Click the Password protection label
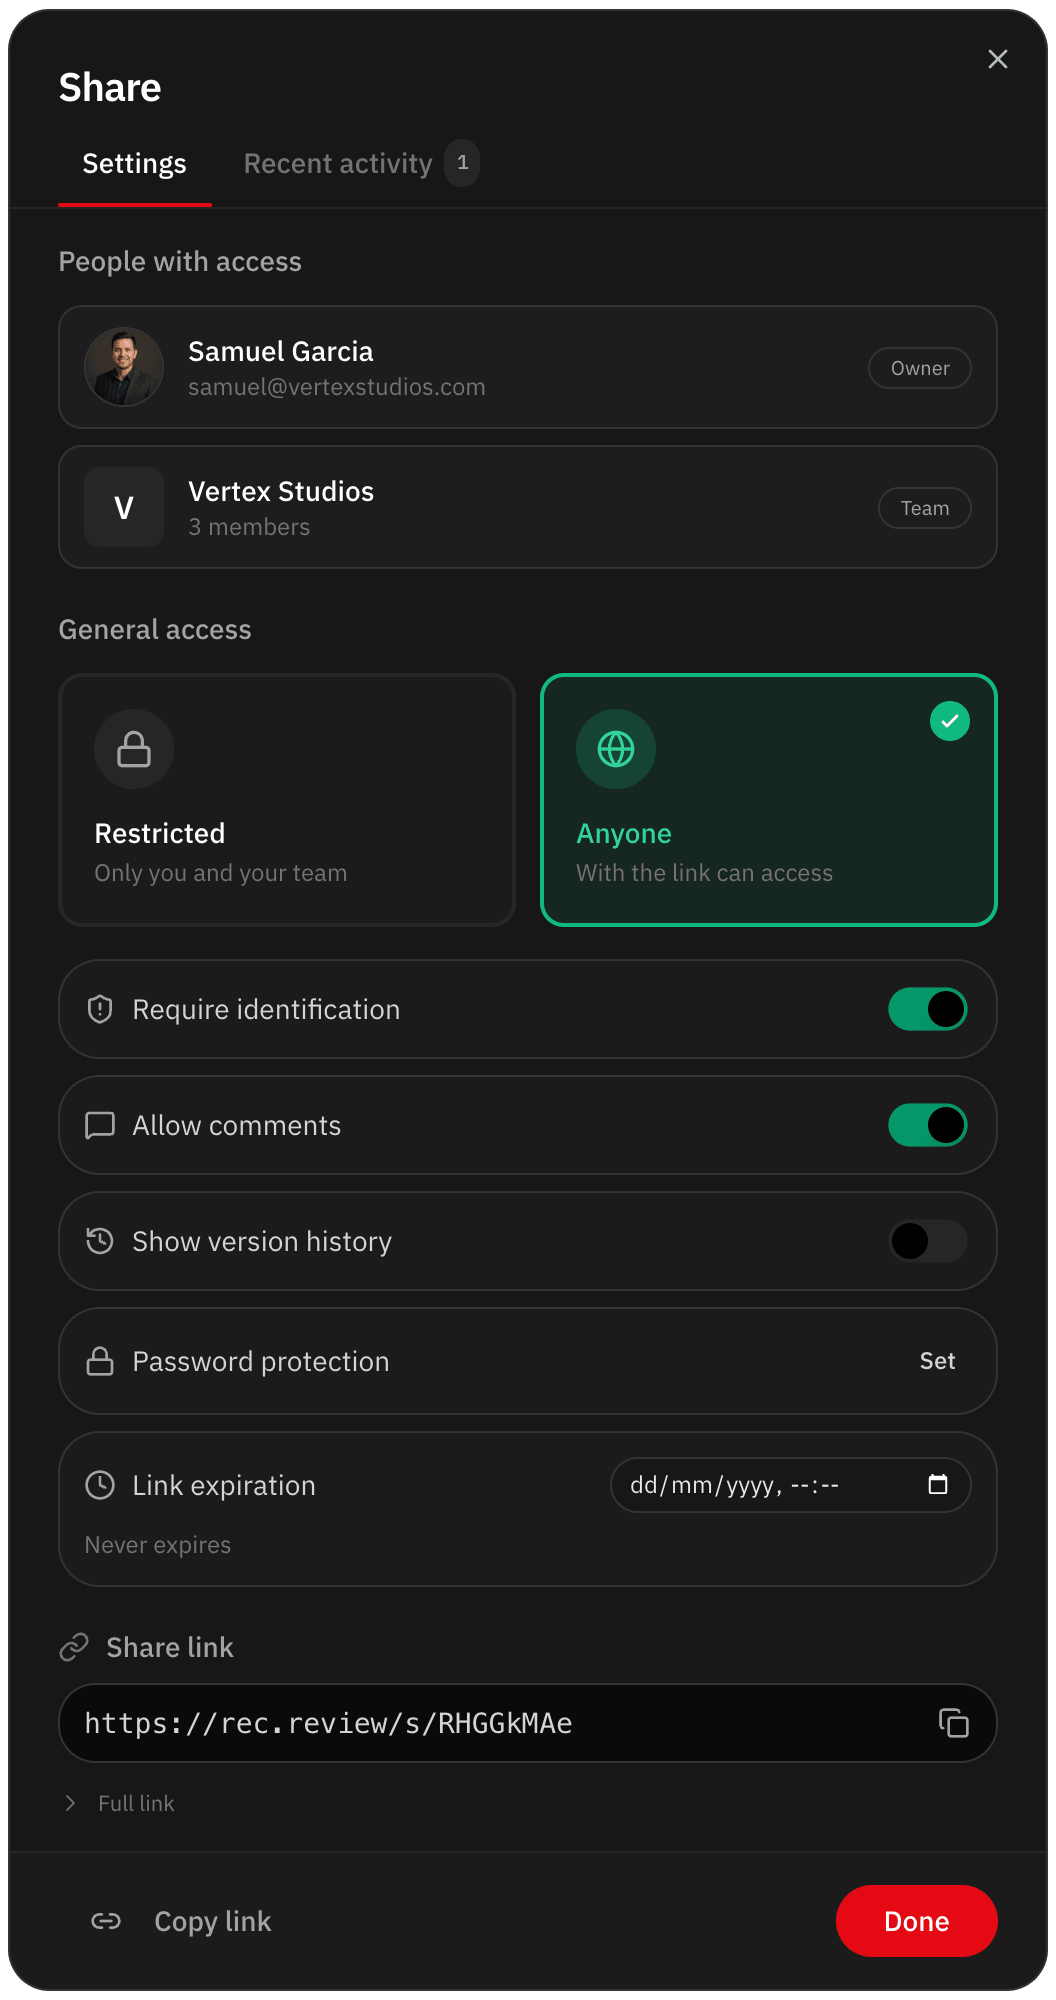1056x2000 pixels. 261,1362
